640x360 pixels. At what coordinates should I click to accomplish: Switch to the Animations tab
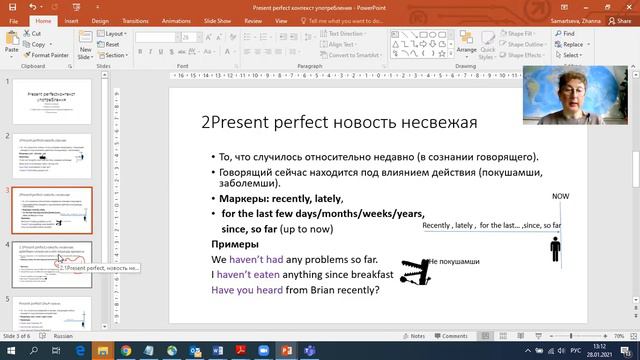click(176, 21)
